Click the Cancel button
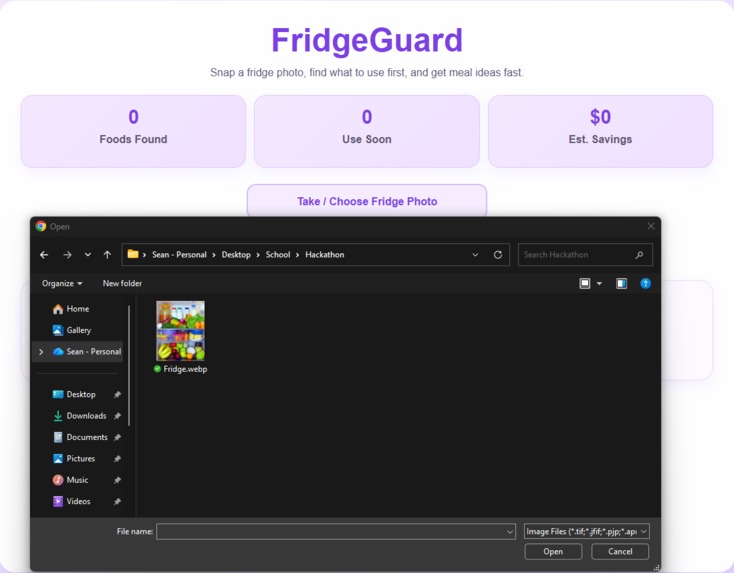 [x=620, y=551]
